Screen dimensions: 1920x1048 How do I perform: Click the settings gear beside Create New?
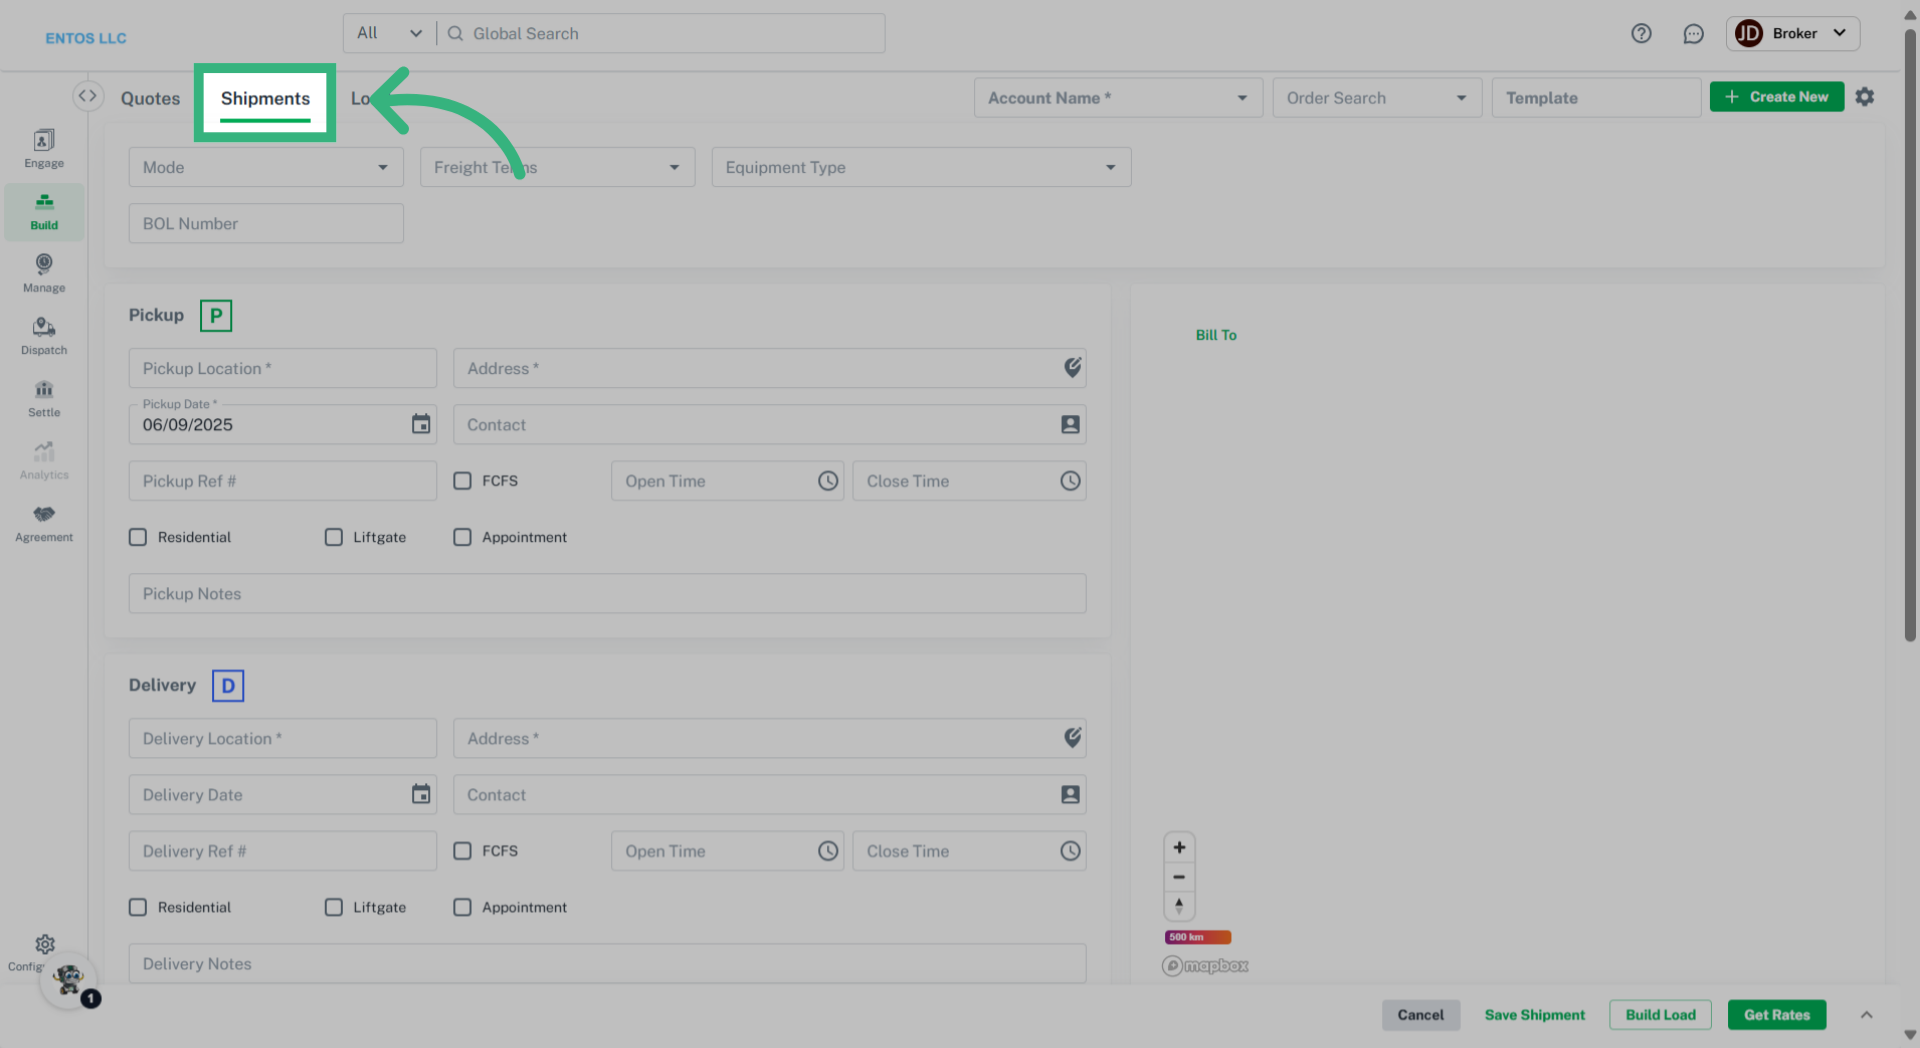point(1865,97)
